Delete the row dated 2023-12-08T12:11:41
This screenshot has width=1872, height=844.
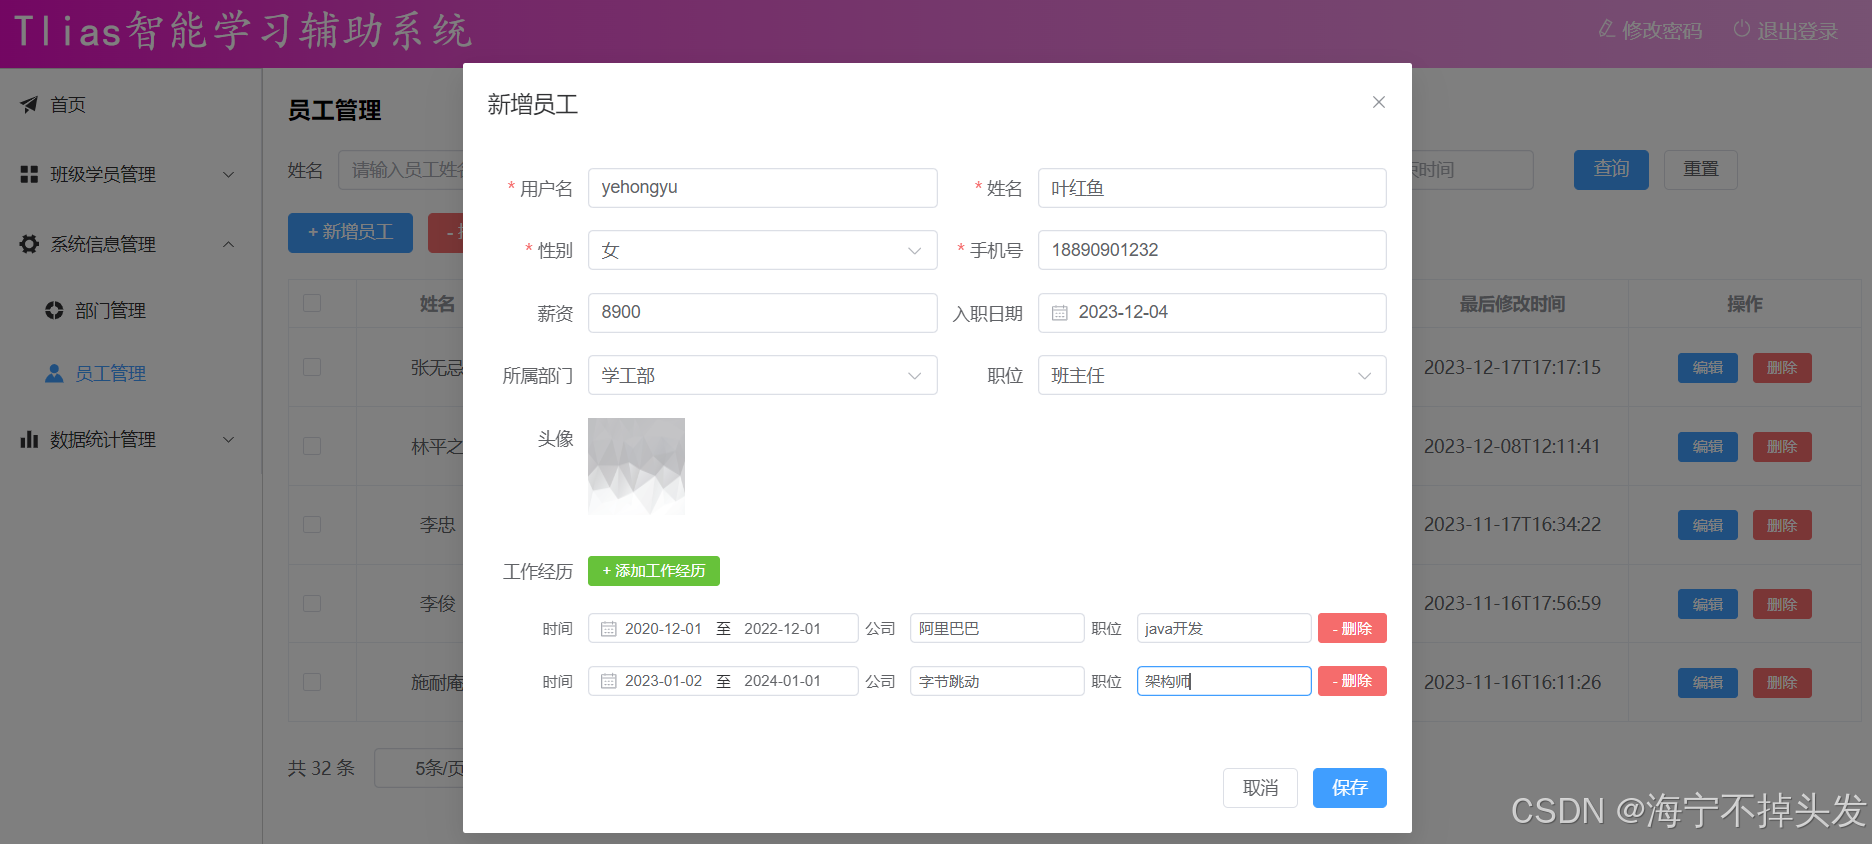tap(1782, 447)
